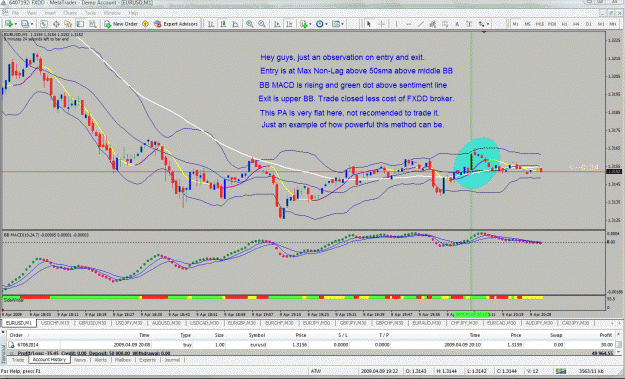Switch to the GBPUSD,M30 chart tab
The height and width of the screenshot is (379, 625).
coord(92,323)
